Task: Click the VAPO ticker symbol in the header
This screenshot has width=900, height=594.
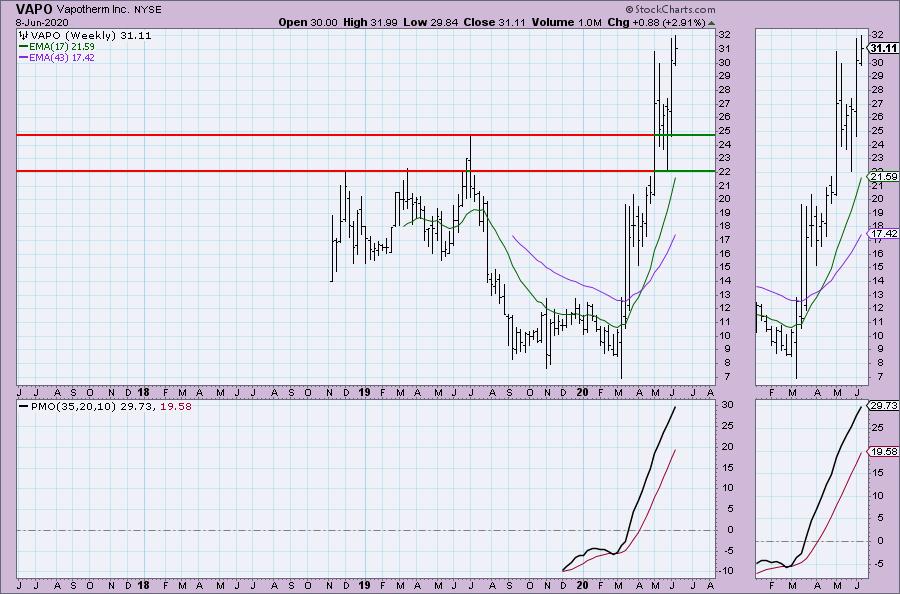Action: pyautogui.click(x=34, y=9)
